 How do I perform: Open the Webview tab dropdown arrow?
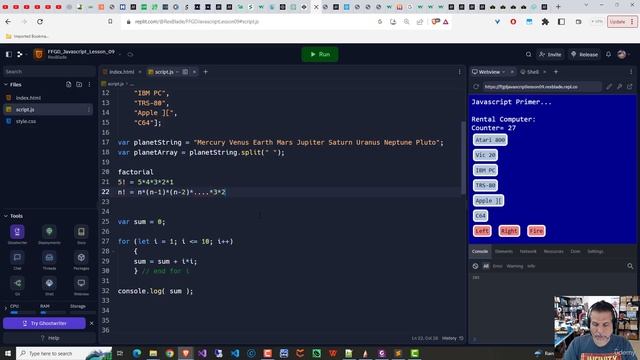pyautogui.click(x=504, y=72)
